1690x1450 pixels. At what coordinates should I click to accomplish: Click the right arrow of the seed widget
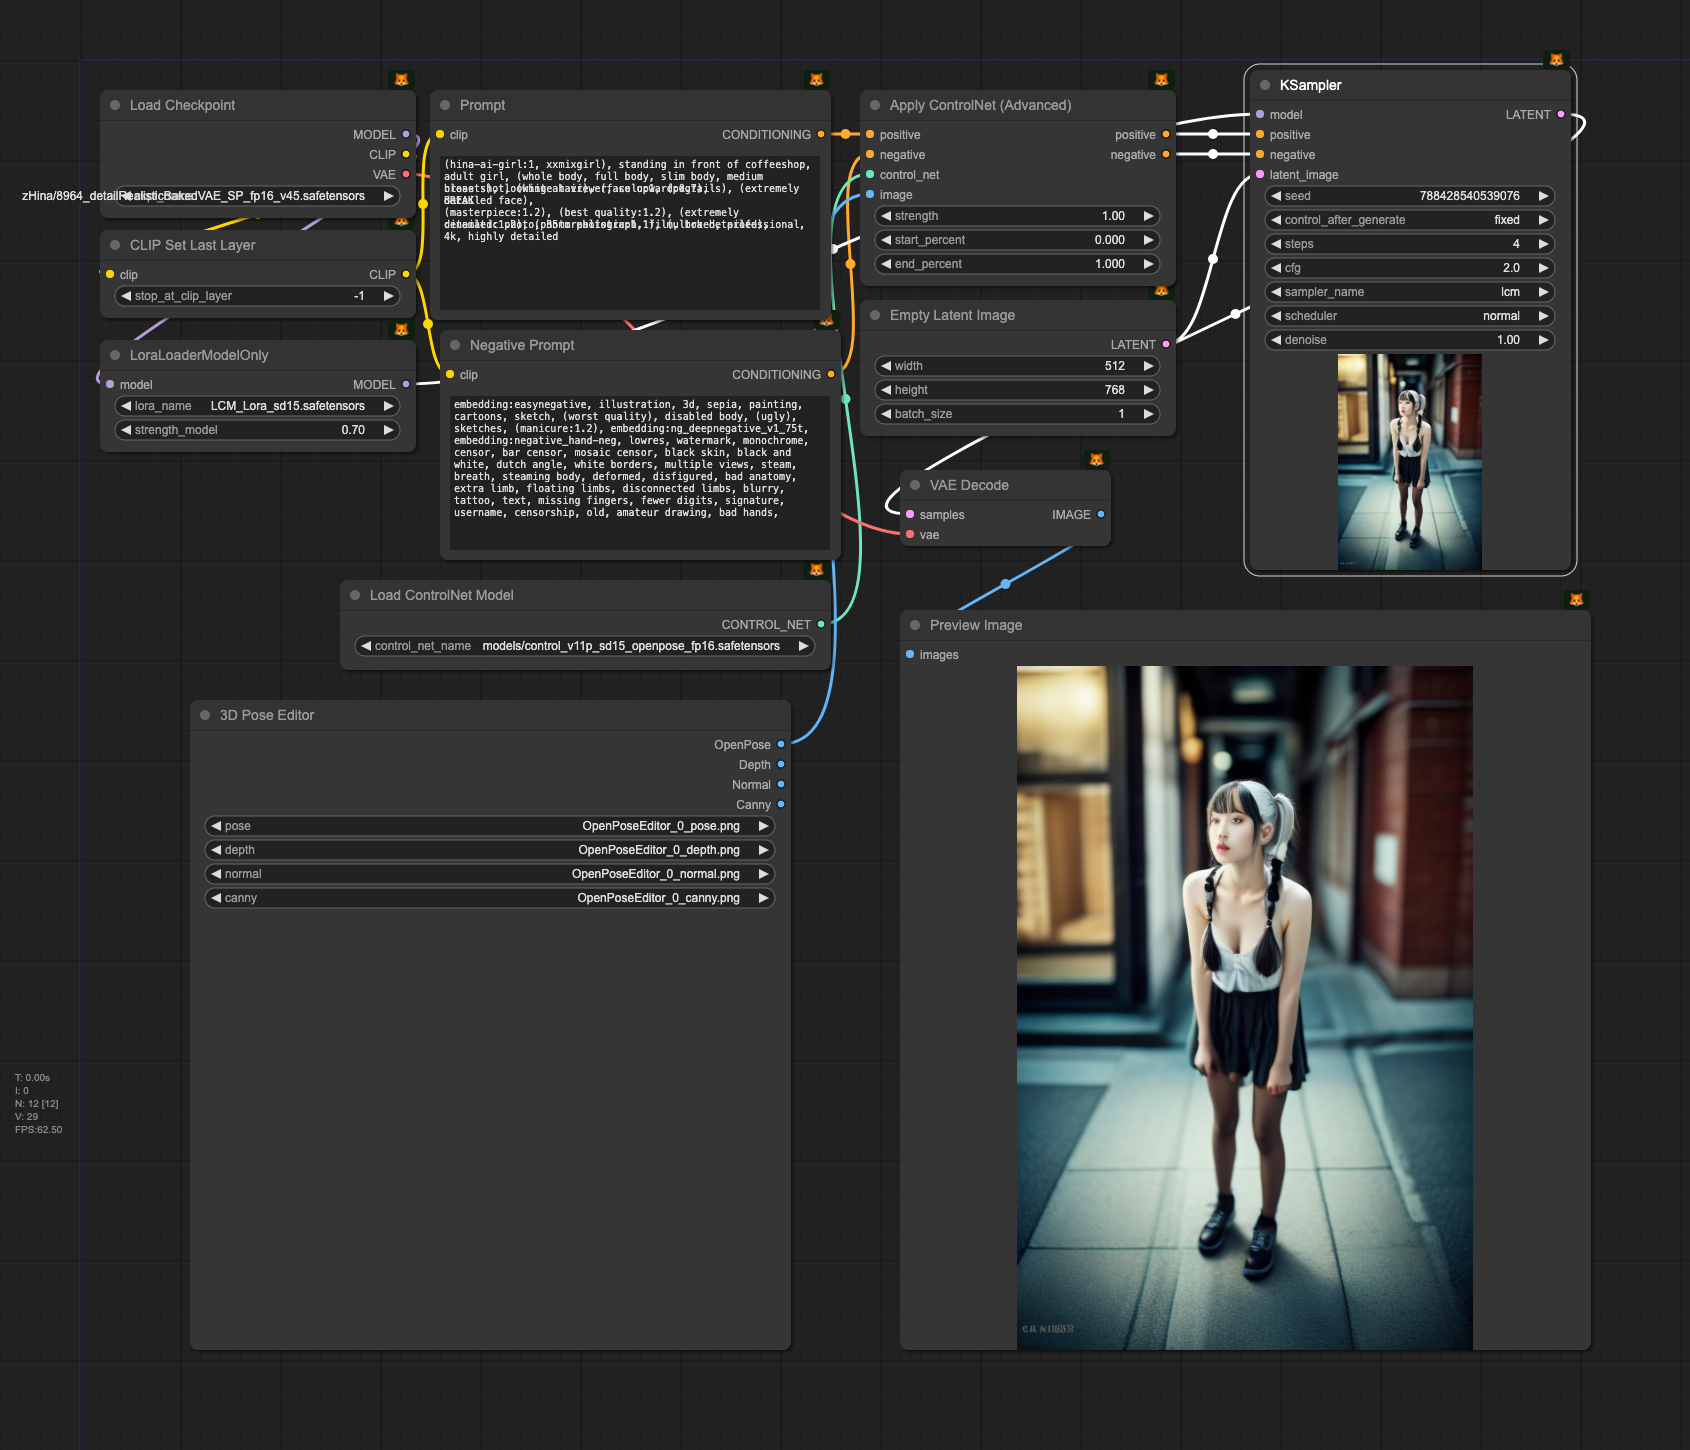click(1543, 196)
